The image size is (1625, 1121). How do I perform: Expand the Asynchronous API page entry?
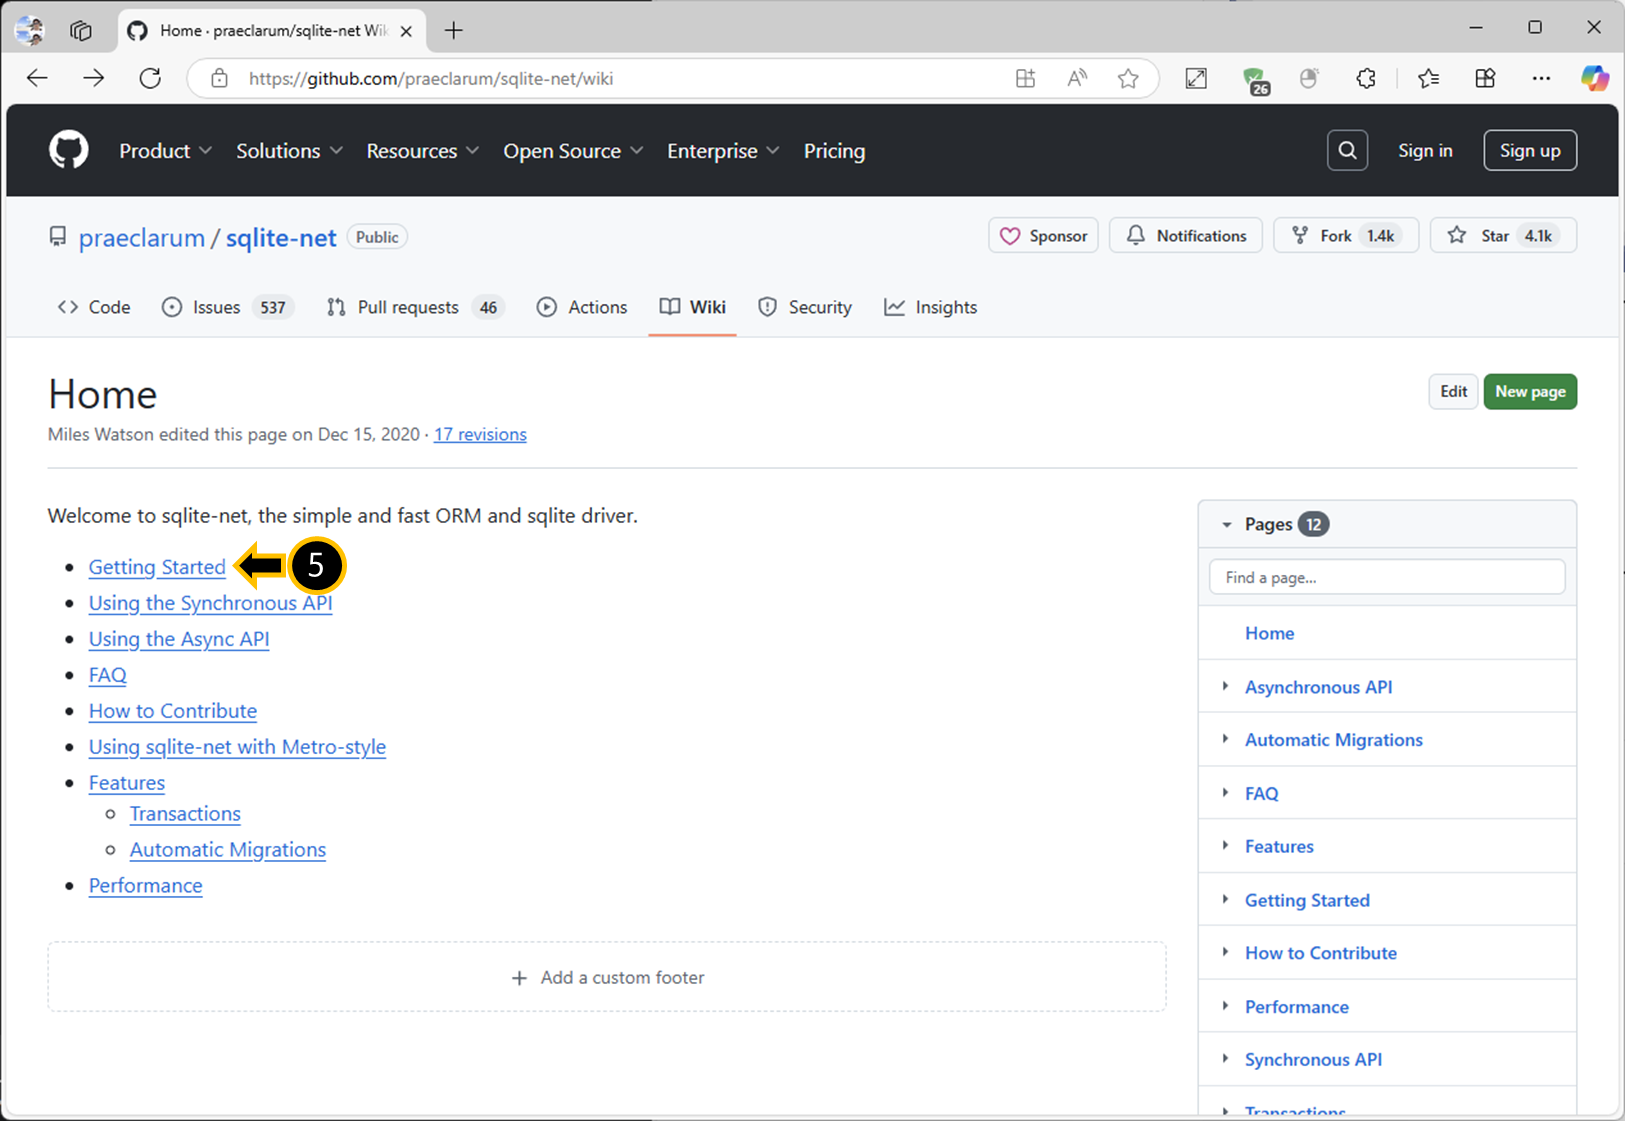(x=1225, y=686)
